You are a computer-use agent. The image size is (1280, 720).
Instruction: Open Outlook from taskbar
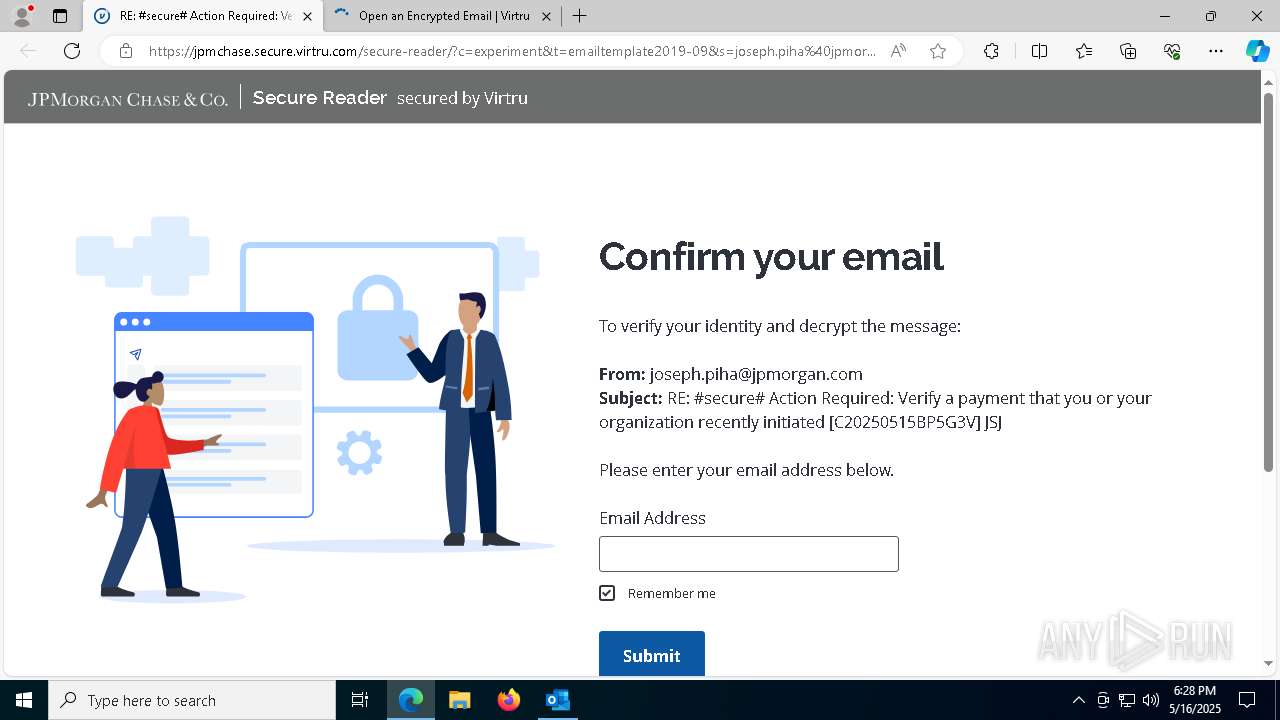click(557, 700)
